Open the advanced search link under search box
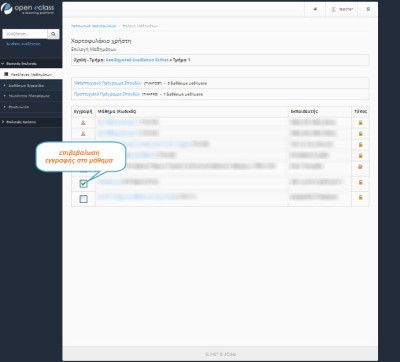 point(23,44)
